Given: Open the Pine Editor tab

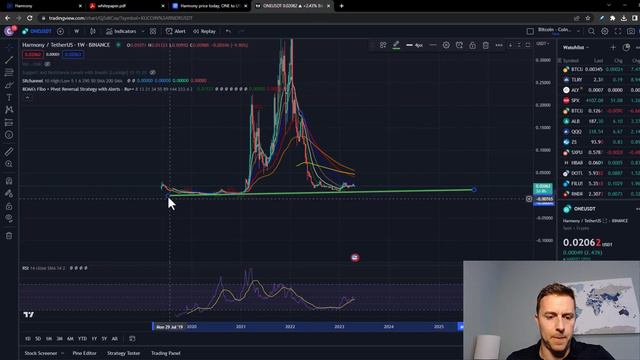Looking at the screenshot, I should (x=84, y=353).
